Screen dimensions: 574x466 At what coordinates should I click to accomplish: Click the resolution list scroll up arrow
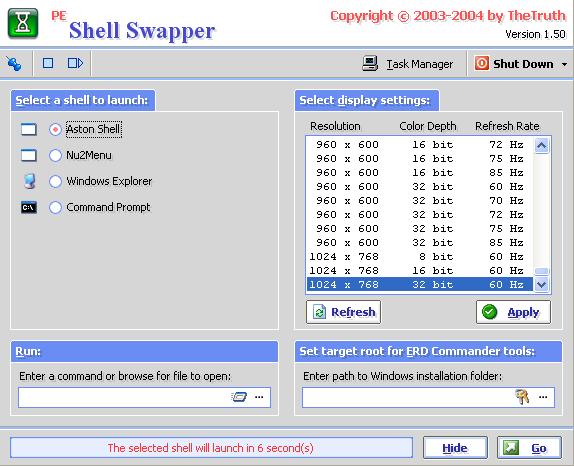(541, 146)
